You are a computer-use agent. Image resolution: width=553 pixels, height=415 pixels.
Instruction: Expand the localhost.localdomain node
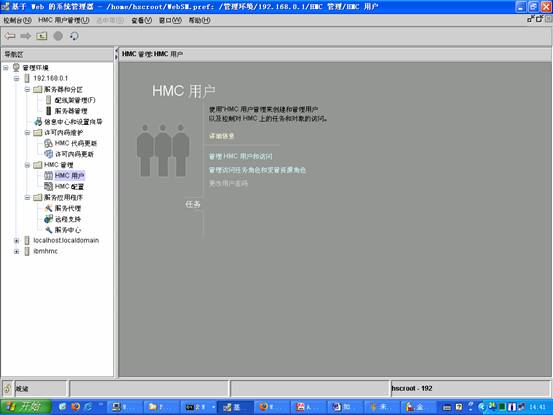(16, 241)
